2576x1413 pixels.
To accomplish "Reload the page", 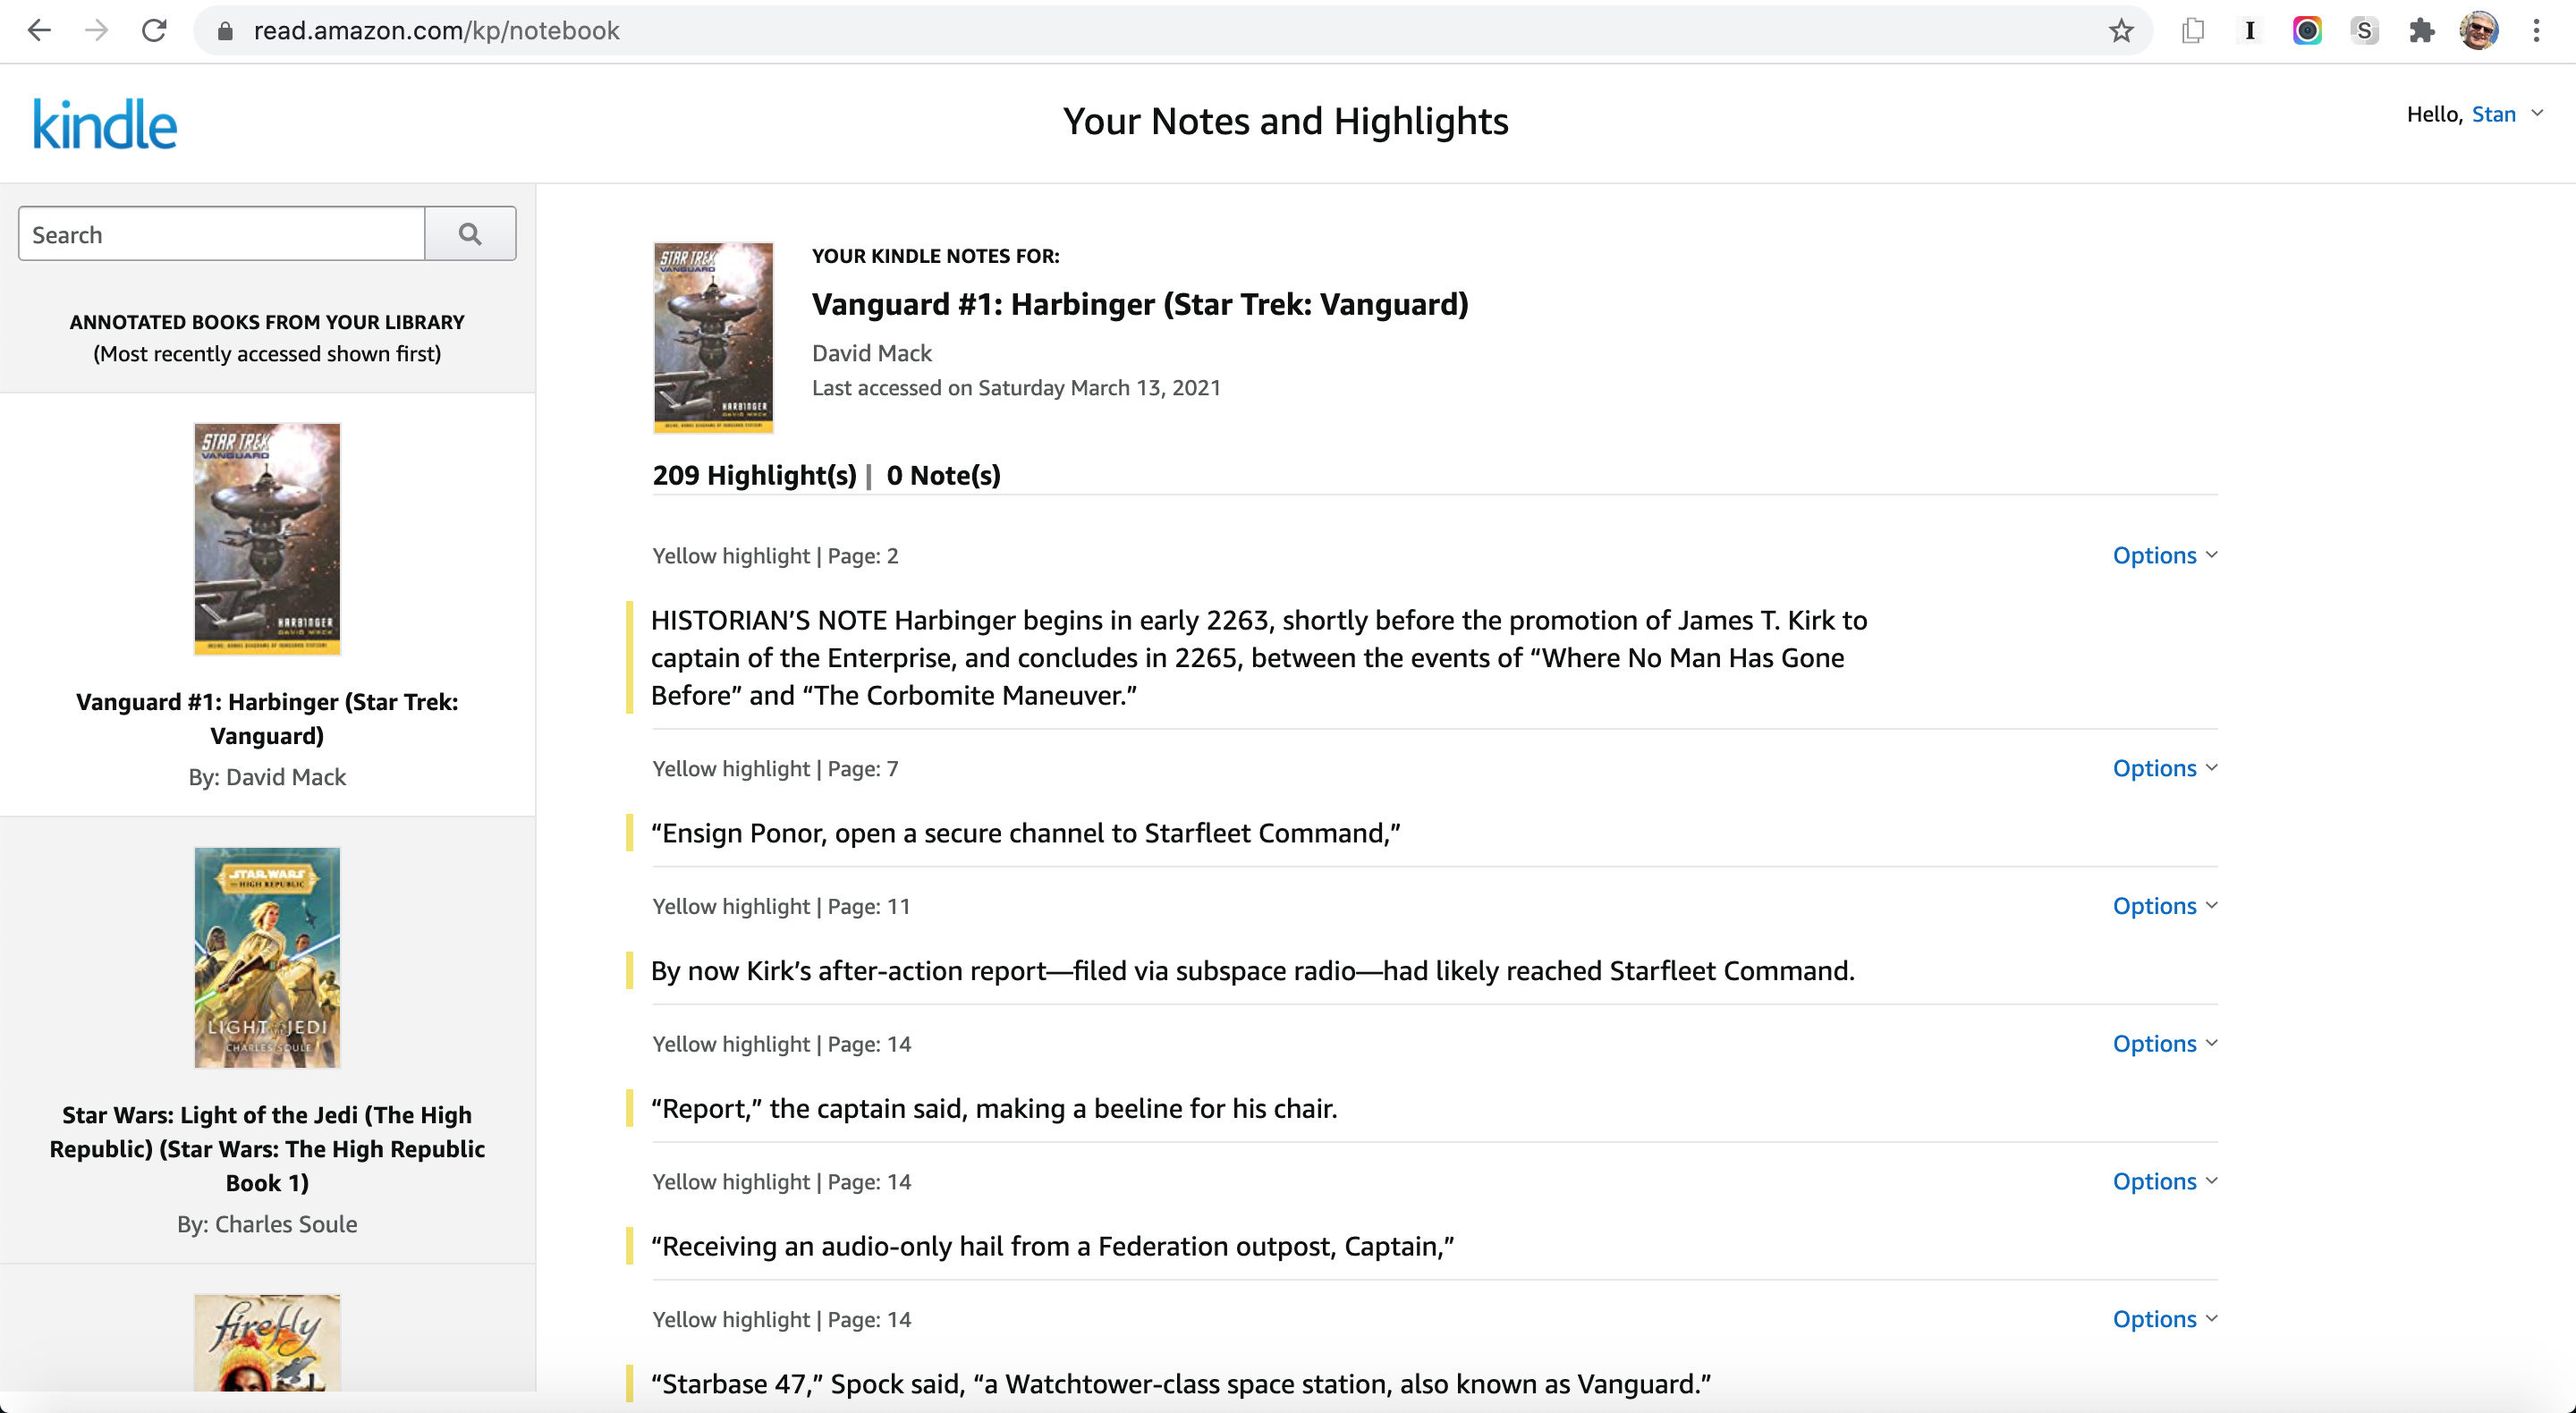I will point(154,31).
